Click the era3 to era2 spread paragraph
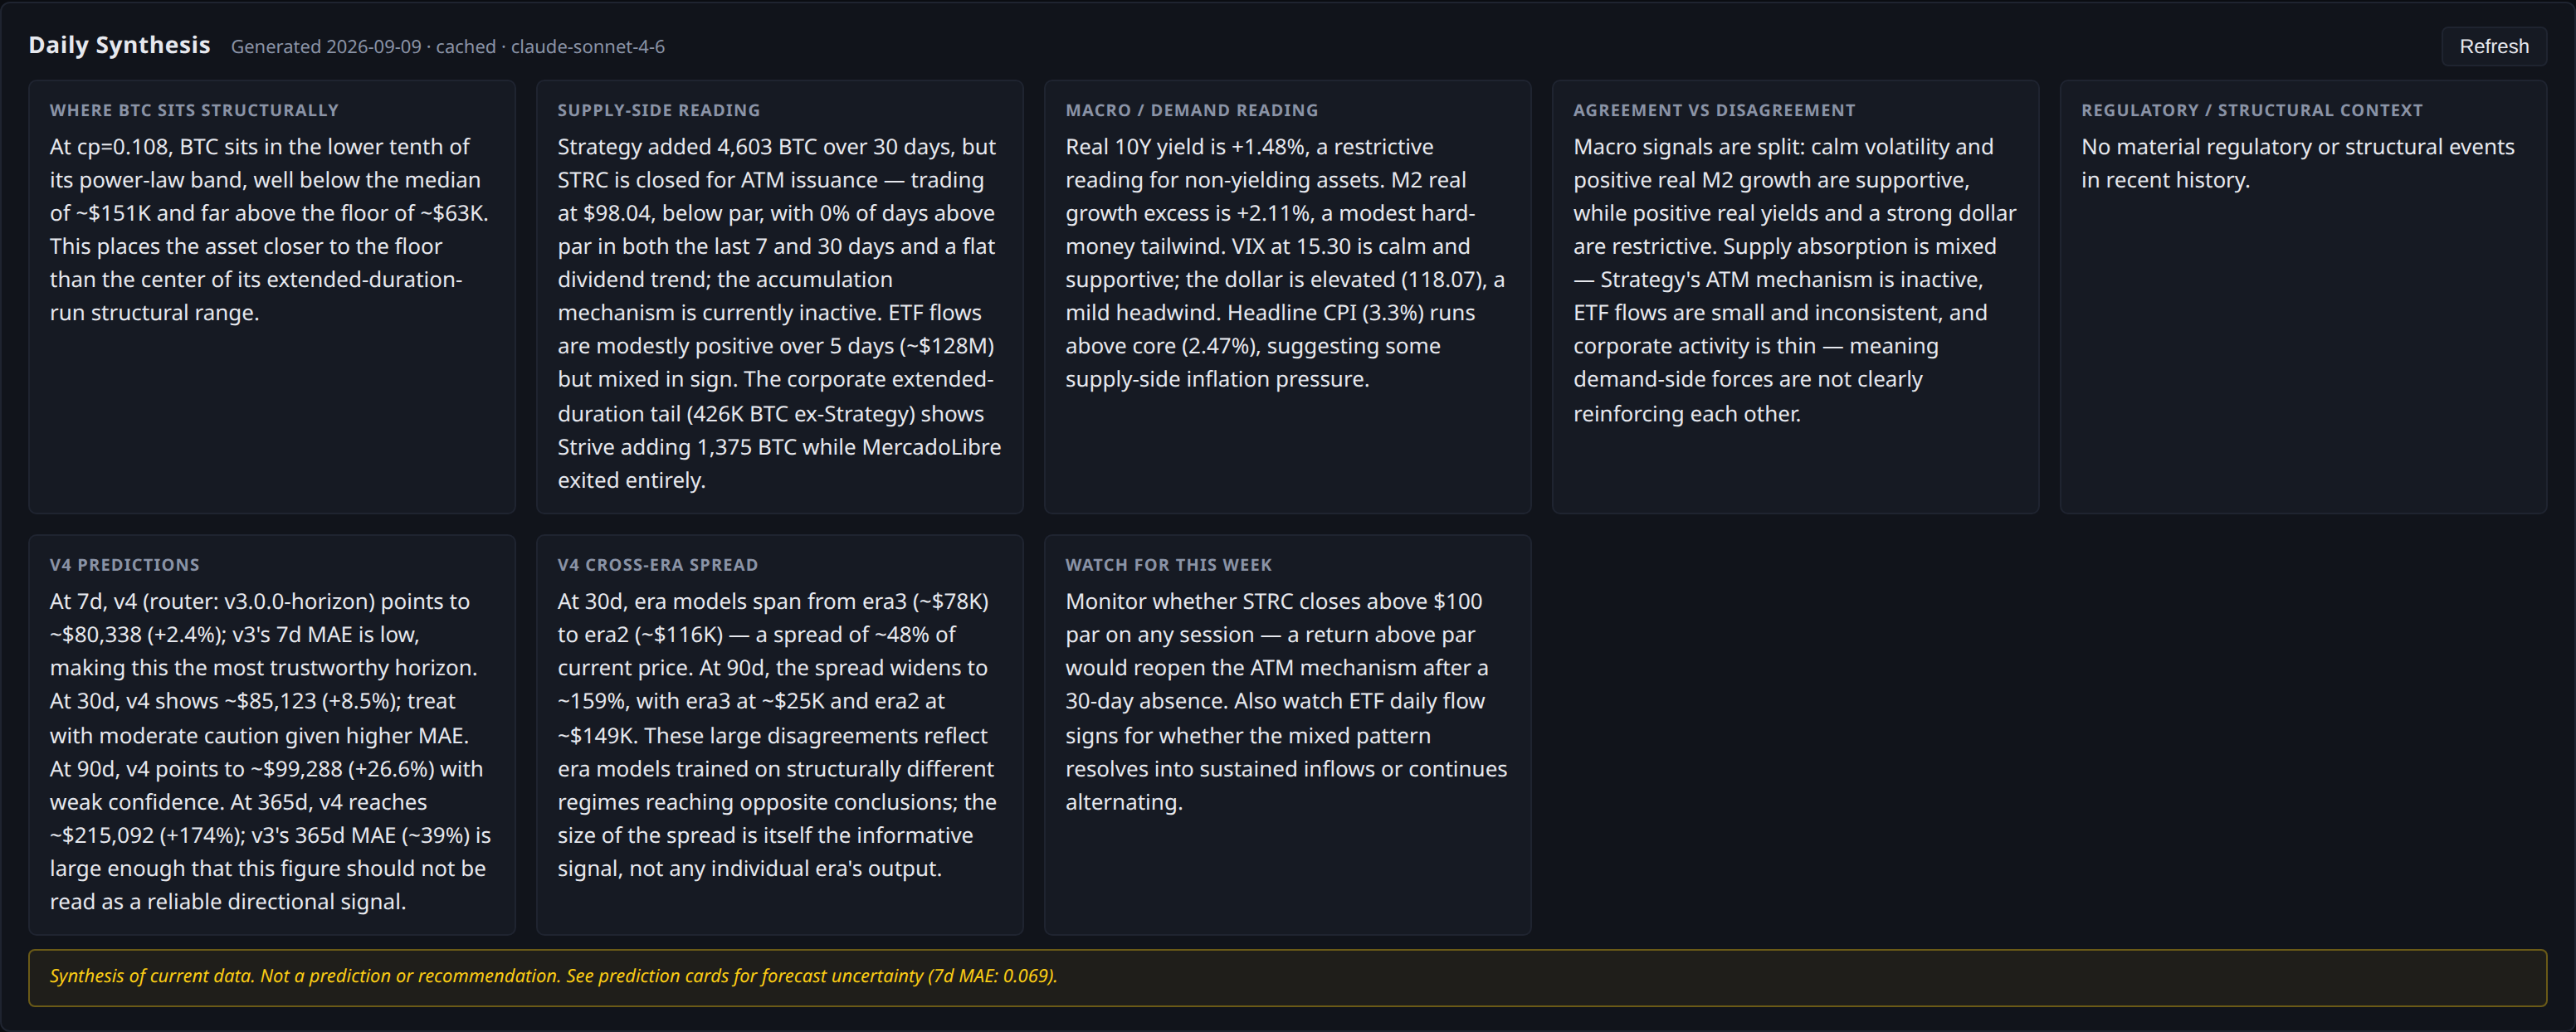The image size is (2576, 1032). 777,735
